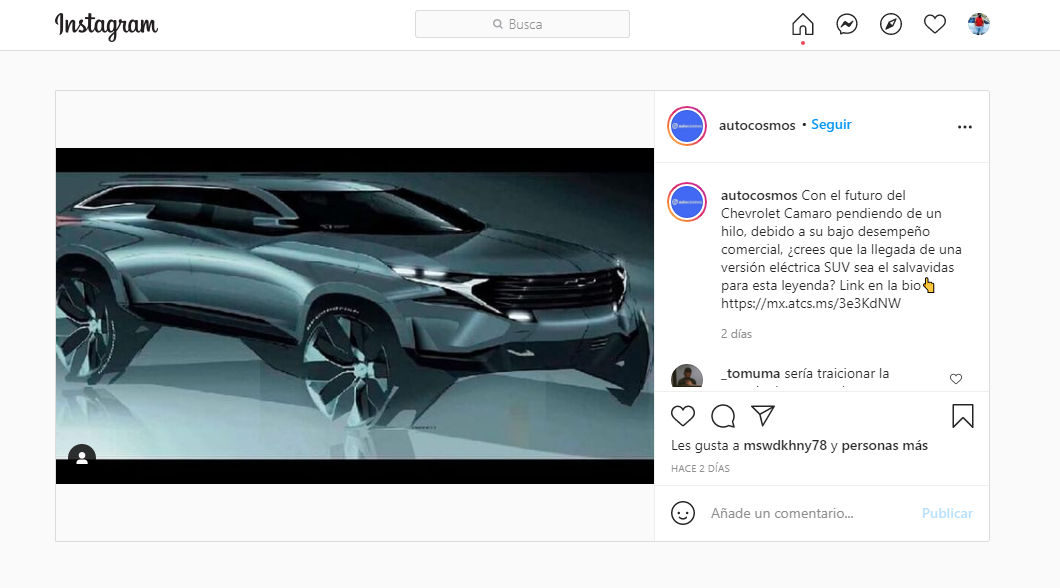Viewport: 1060px width, 588px height.
Task: Like the post with the heart icon
Action: click(x=683, y=416)
